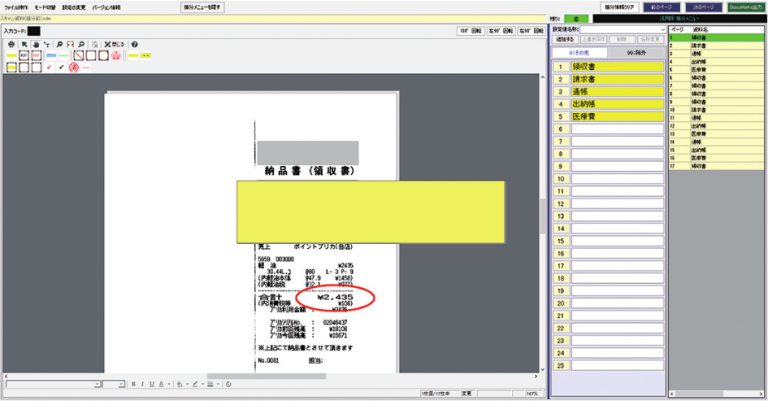The width and height of the screenshot is (768, 401).
Task: Select the red checkmark annotation
Action: [49, 68]
